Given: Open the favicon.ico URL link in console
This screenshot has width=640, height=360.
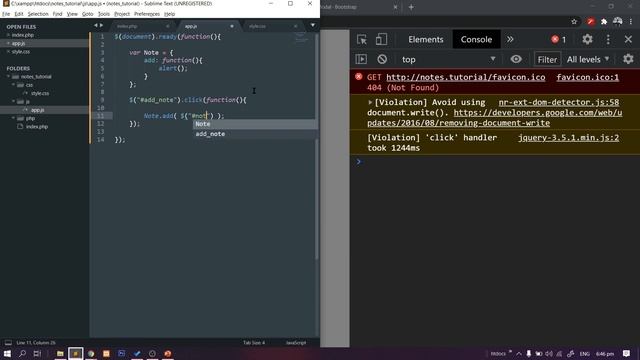Looking at the screenshot, I should click(466, 77).
